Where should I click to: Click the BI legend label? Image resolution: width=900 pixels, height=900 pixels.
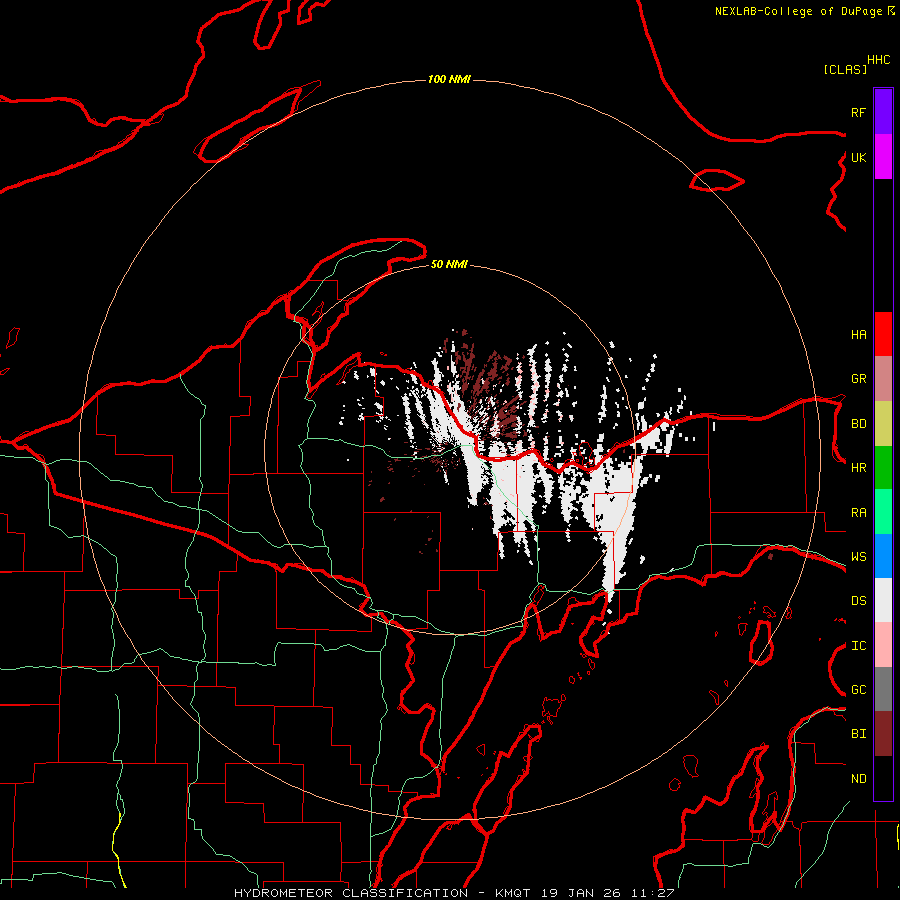tap(858, 734)
